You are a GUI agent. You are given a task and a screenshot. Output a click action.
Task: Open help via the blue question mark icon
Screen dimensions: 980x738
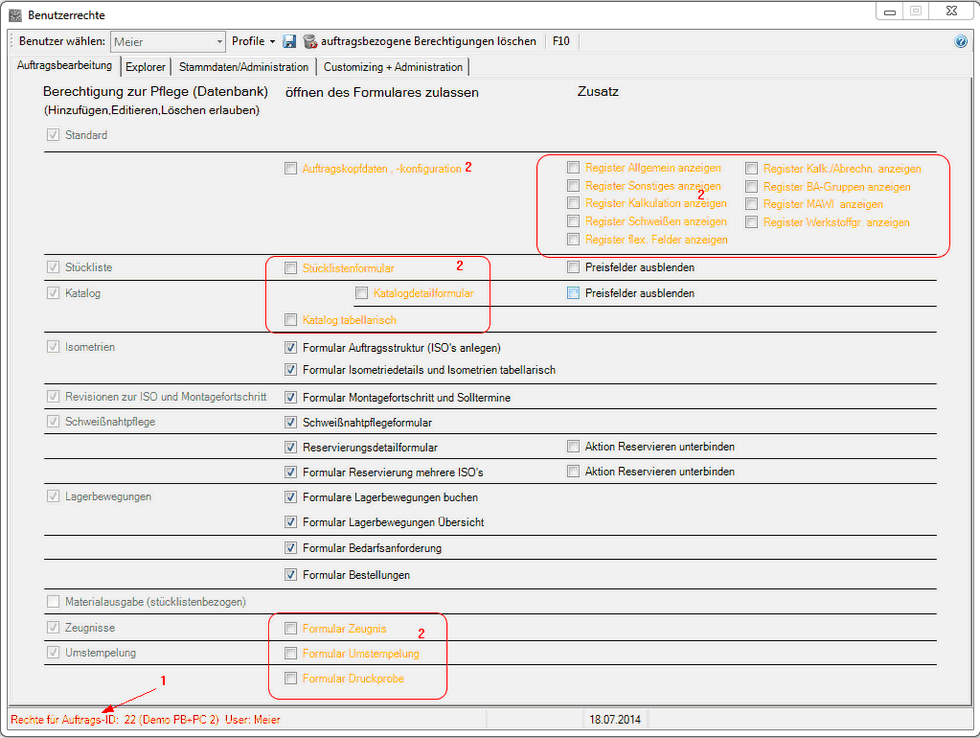pyautogui.click(x=961, y=42)
